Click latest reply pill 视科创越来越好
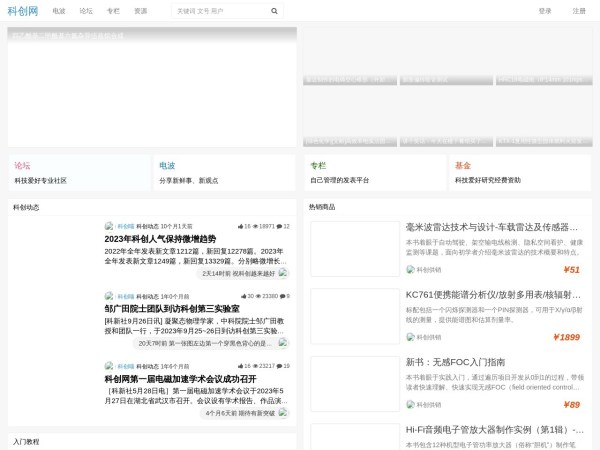Image resolution: width=600 pixels, height=450 pixels. coord(238,272)
